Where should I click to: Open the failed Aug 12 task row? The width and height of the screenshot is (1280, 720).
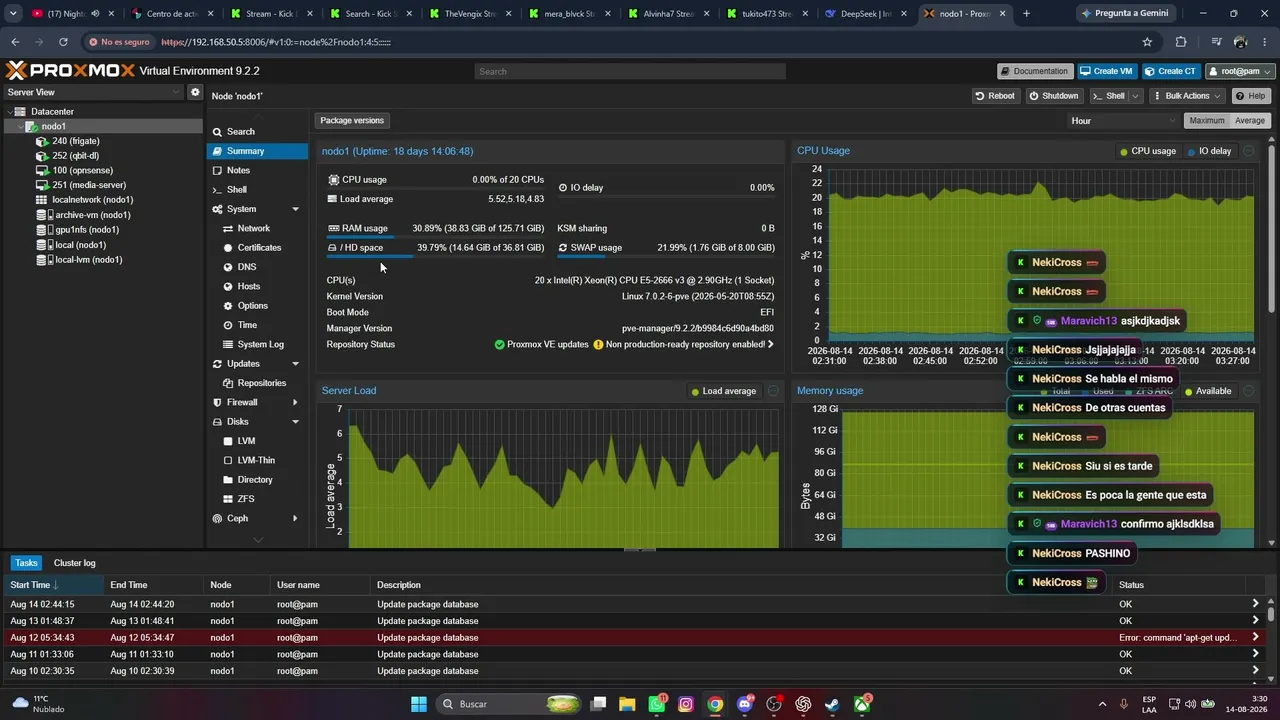[635, 637]
